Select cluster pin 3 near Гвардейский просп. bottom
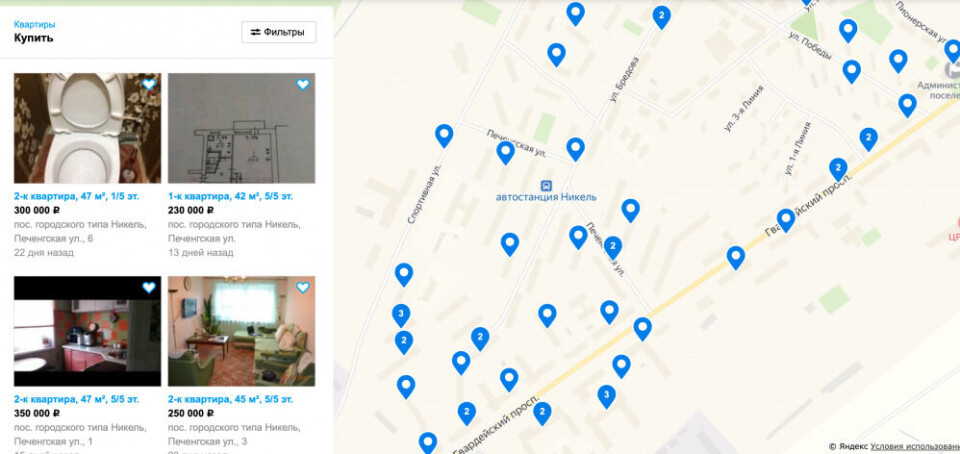 coord(606,396)
